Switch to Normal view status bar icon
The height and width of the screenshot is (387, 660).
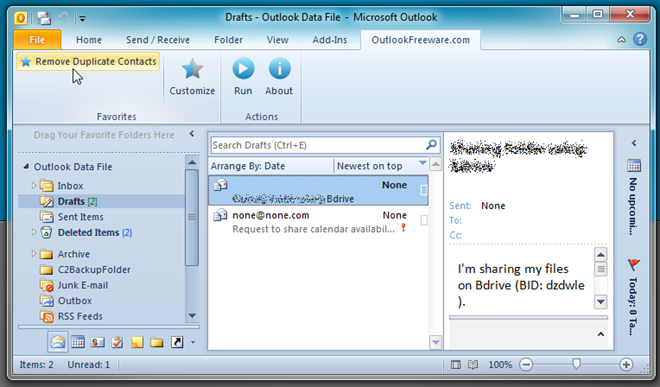455,365
